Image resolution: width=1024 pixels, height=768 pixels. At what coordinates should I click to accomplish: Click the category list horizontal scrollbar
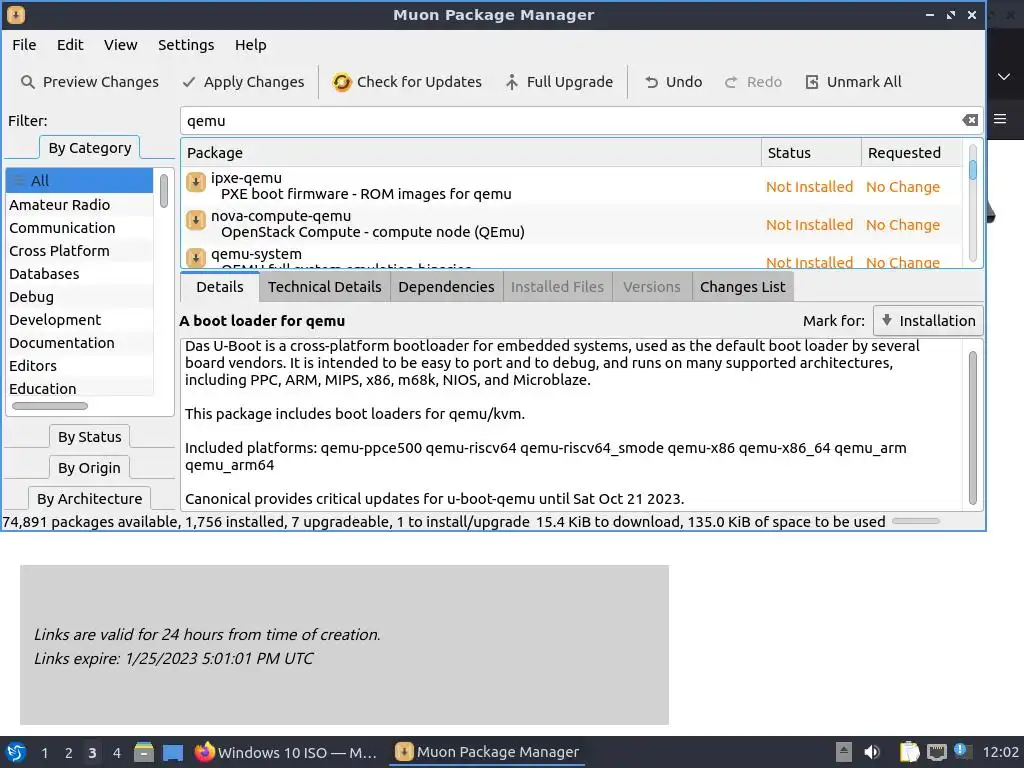coord(50,406)
